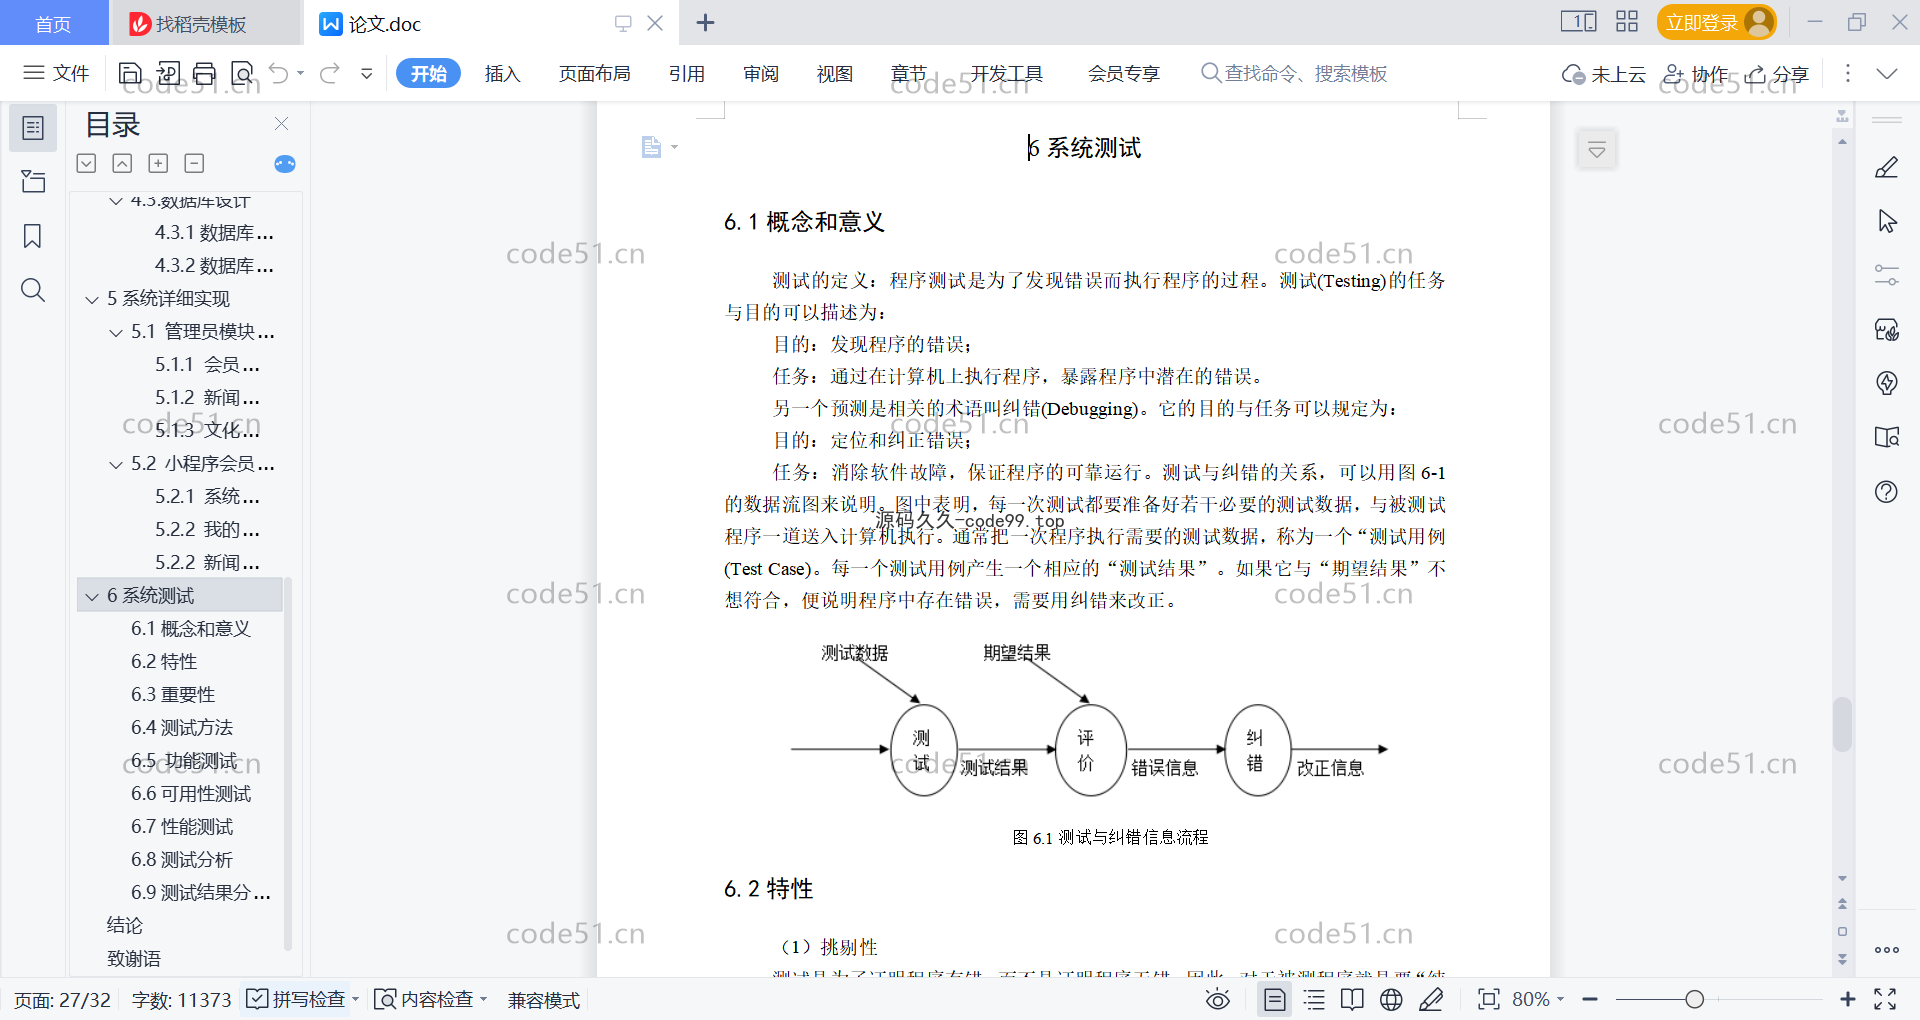Click the word count 字数: 11373
The height and width of the screenshot is (1020, 1920).
pos(181,1000)
